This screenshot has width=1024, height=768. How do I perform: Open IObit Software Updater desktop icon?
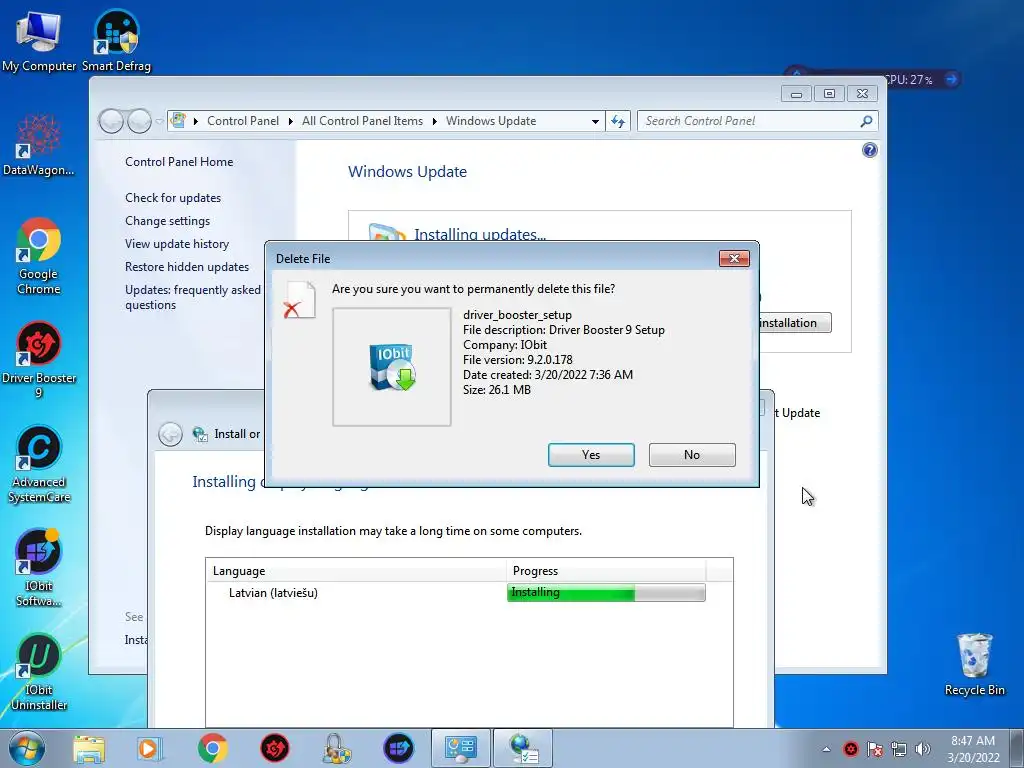pyautogui.click(x=39, y=568)
